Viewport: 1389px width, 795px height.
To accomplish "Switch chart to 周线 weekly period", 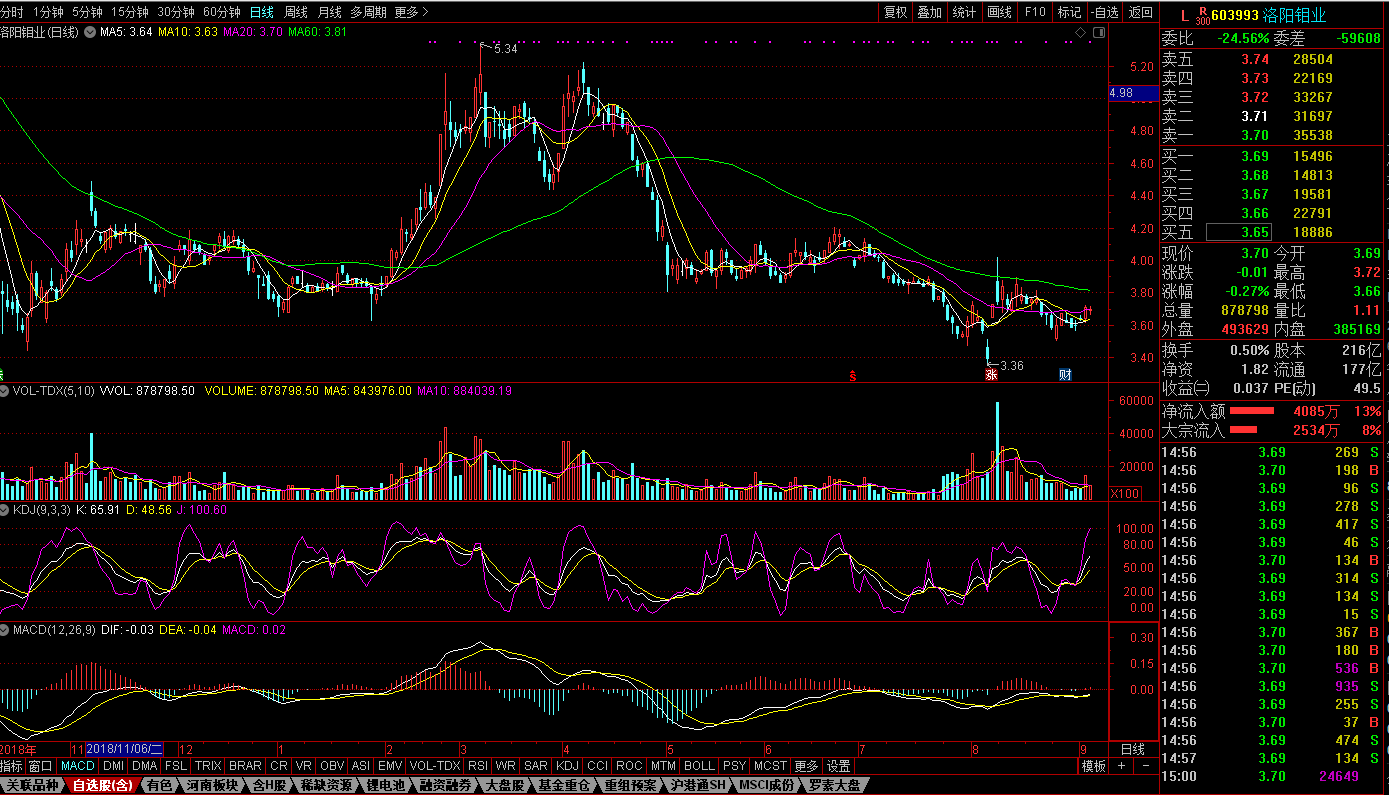I will 296,12.
